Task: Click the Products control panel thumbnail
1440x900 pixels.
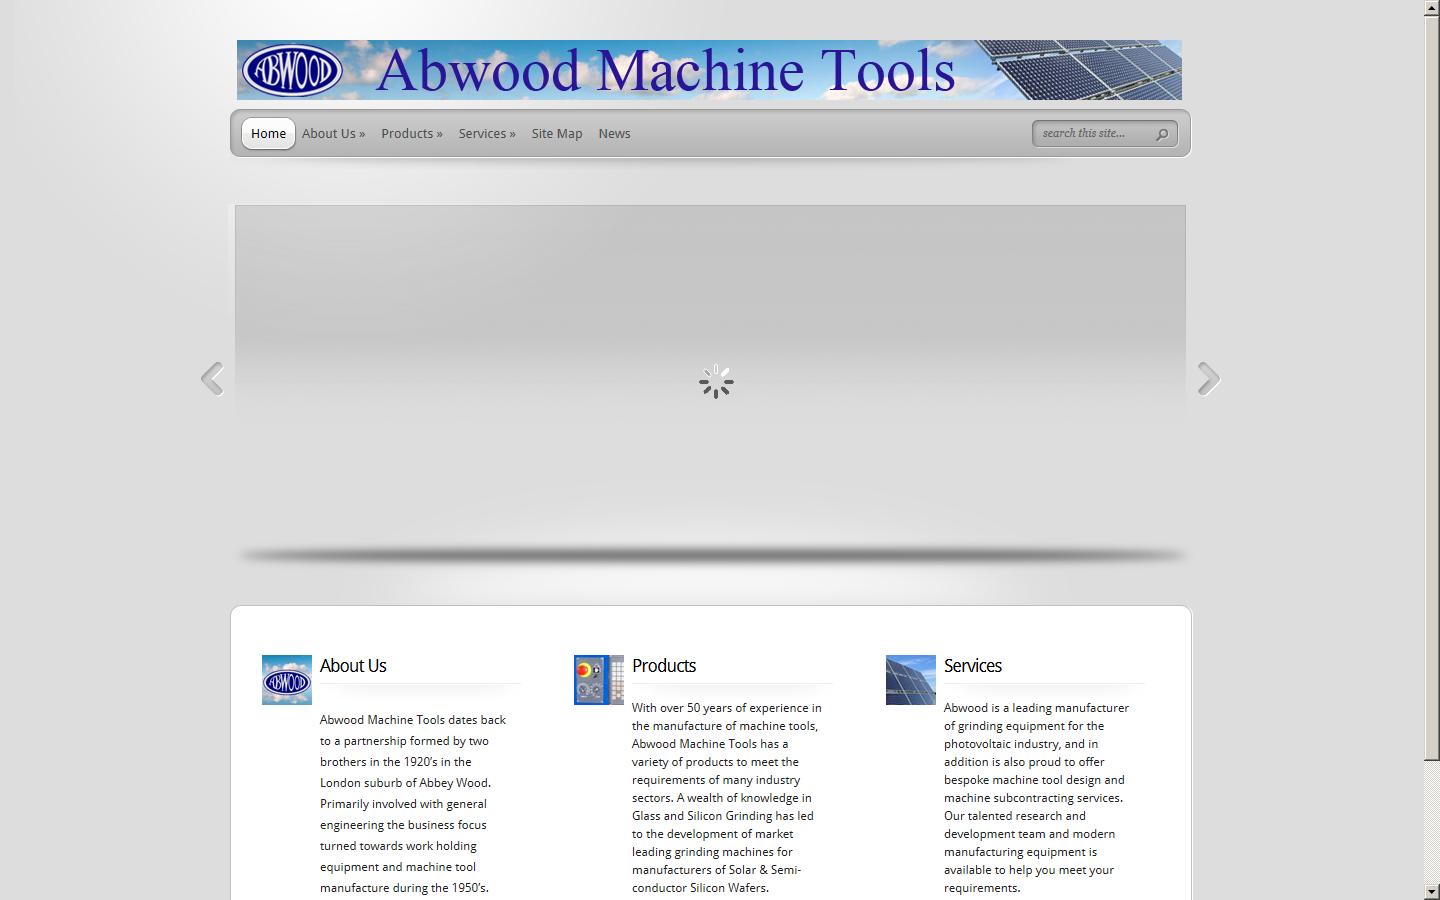Action: coord(598,680)
